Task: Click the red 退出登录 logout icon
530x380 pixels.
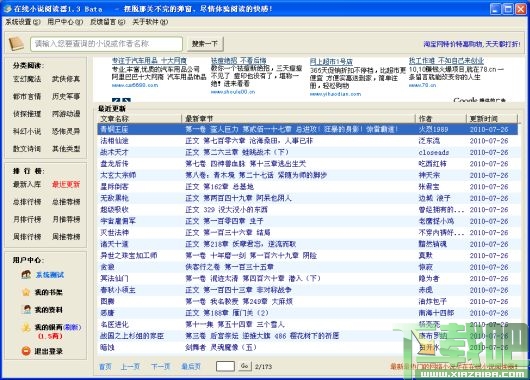Action: tap(26, 351)
